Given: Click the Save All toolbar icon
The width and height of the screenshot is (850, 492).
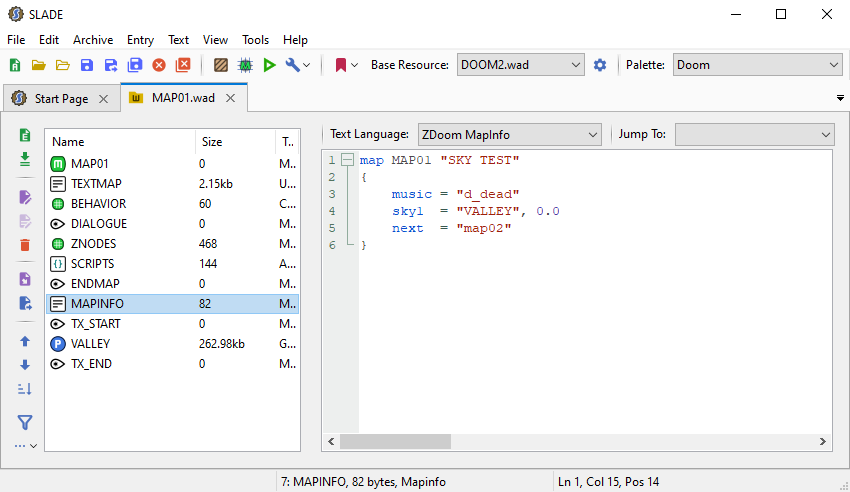Looking at the screenshot, I should [x=135, y=65].
